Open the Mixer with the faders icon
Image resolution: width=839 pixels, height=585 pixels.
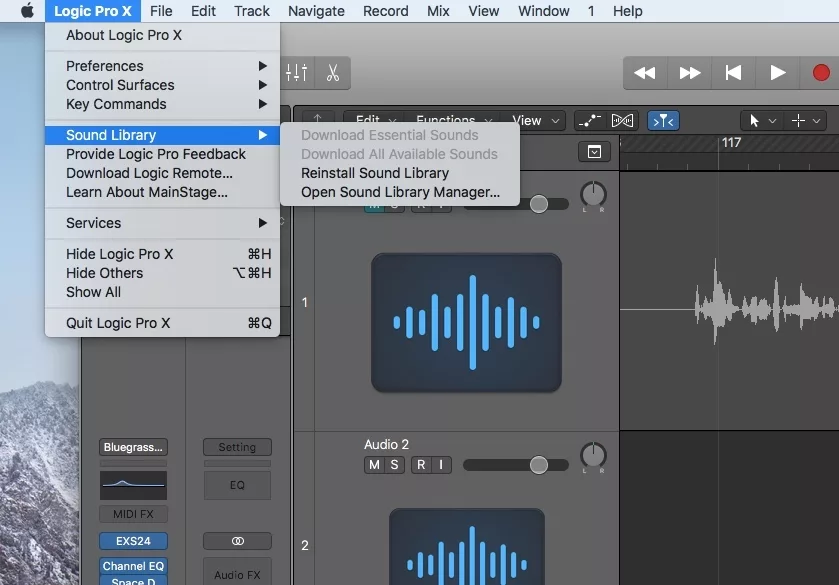(296, 72)
